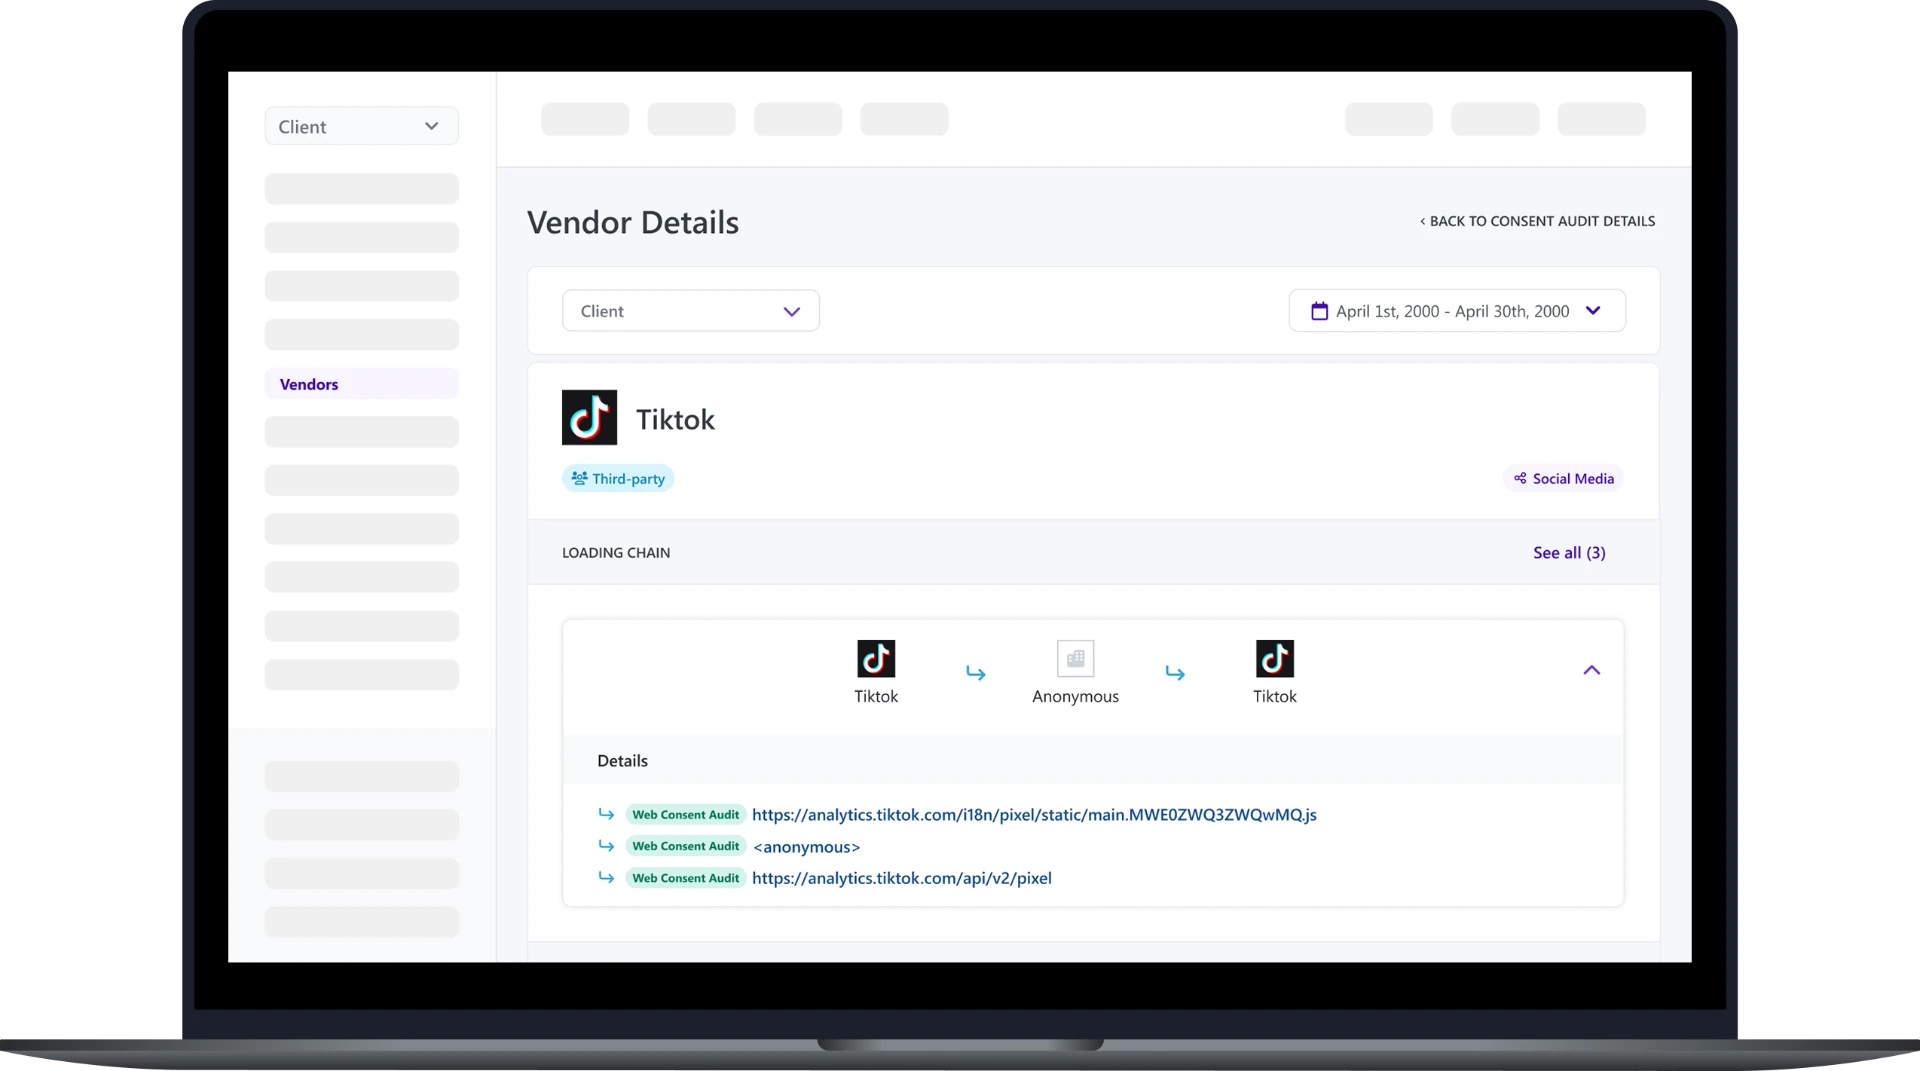Click the <anonymous> detail entry
The image size is (1920, 1071).
(806, 846)
